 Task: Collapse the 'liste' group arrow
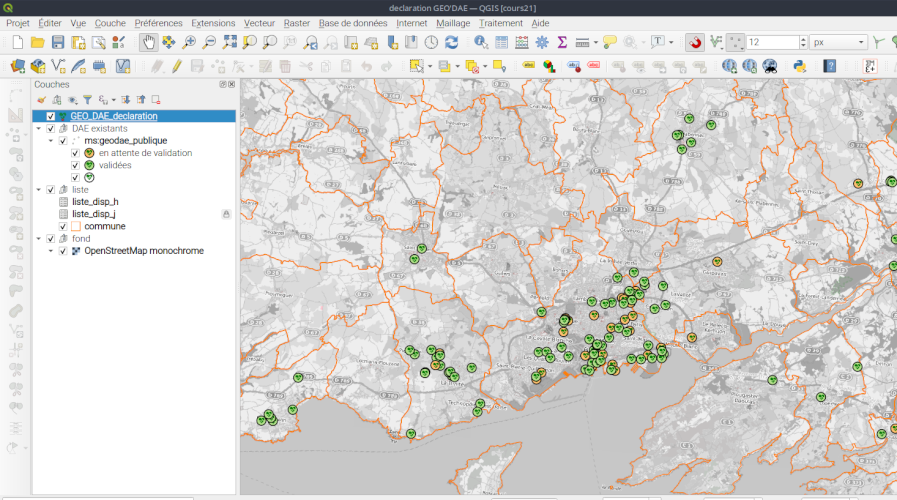[39, 189]
